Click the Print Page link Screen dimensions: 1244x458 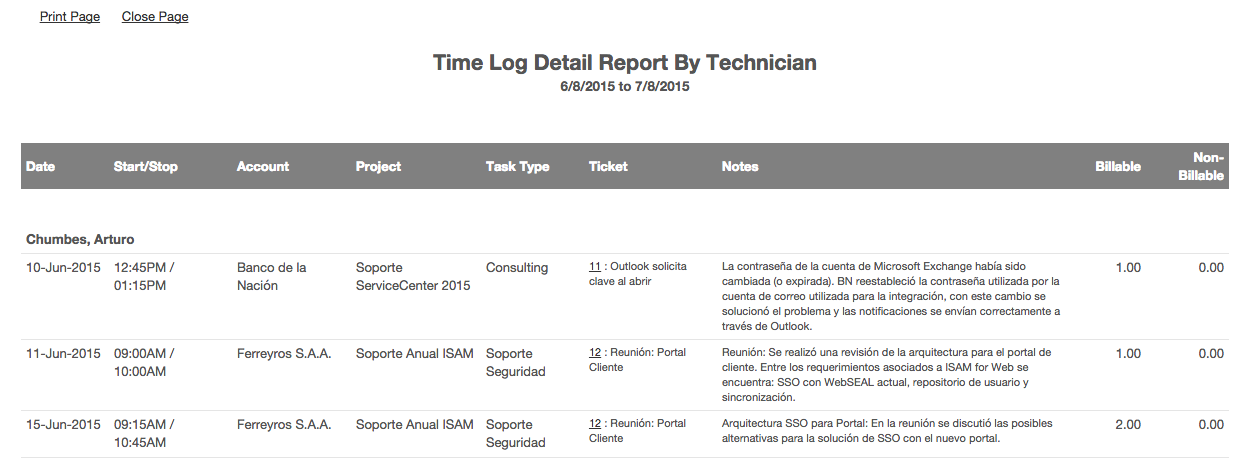(x=70, y=17)
